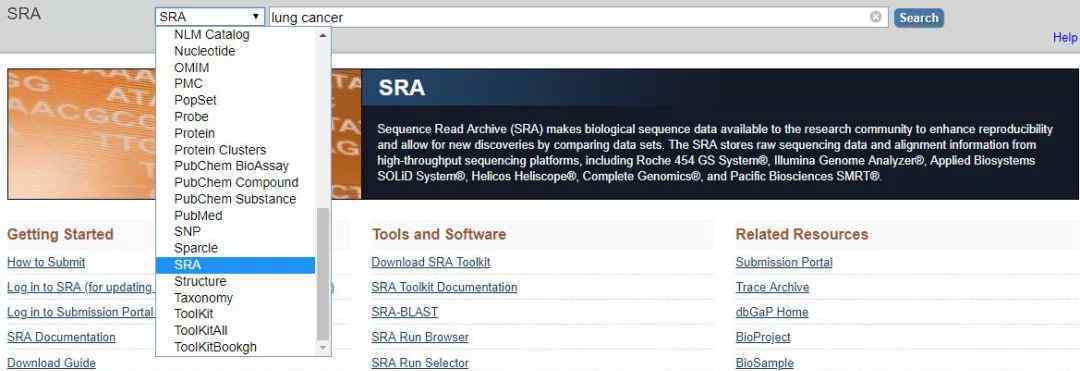
Task: Select Protein Clusters from the list
Action: 236,150
